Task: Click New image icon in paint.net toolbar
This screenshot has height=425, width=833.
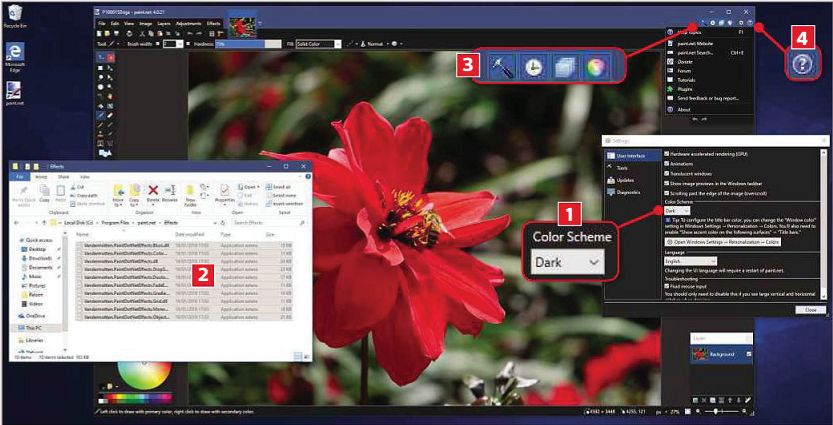Action: coord(99,33)
